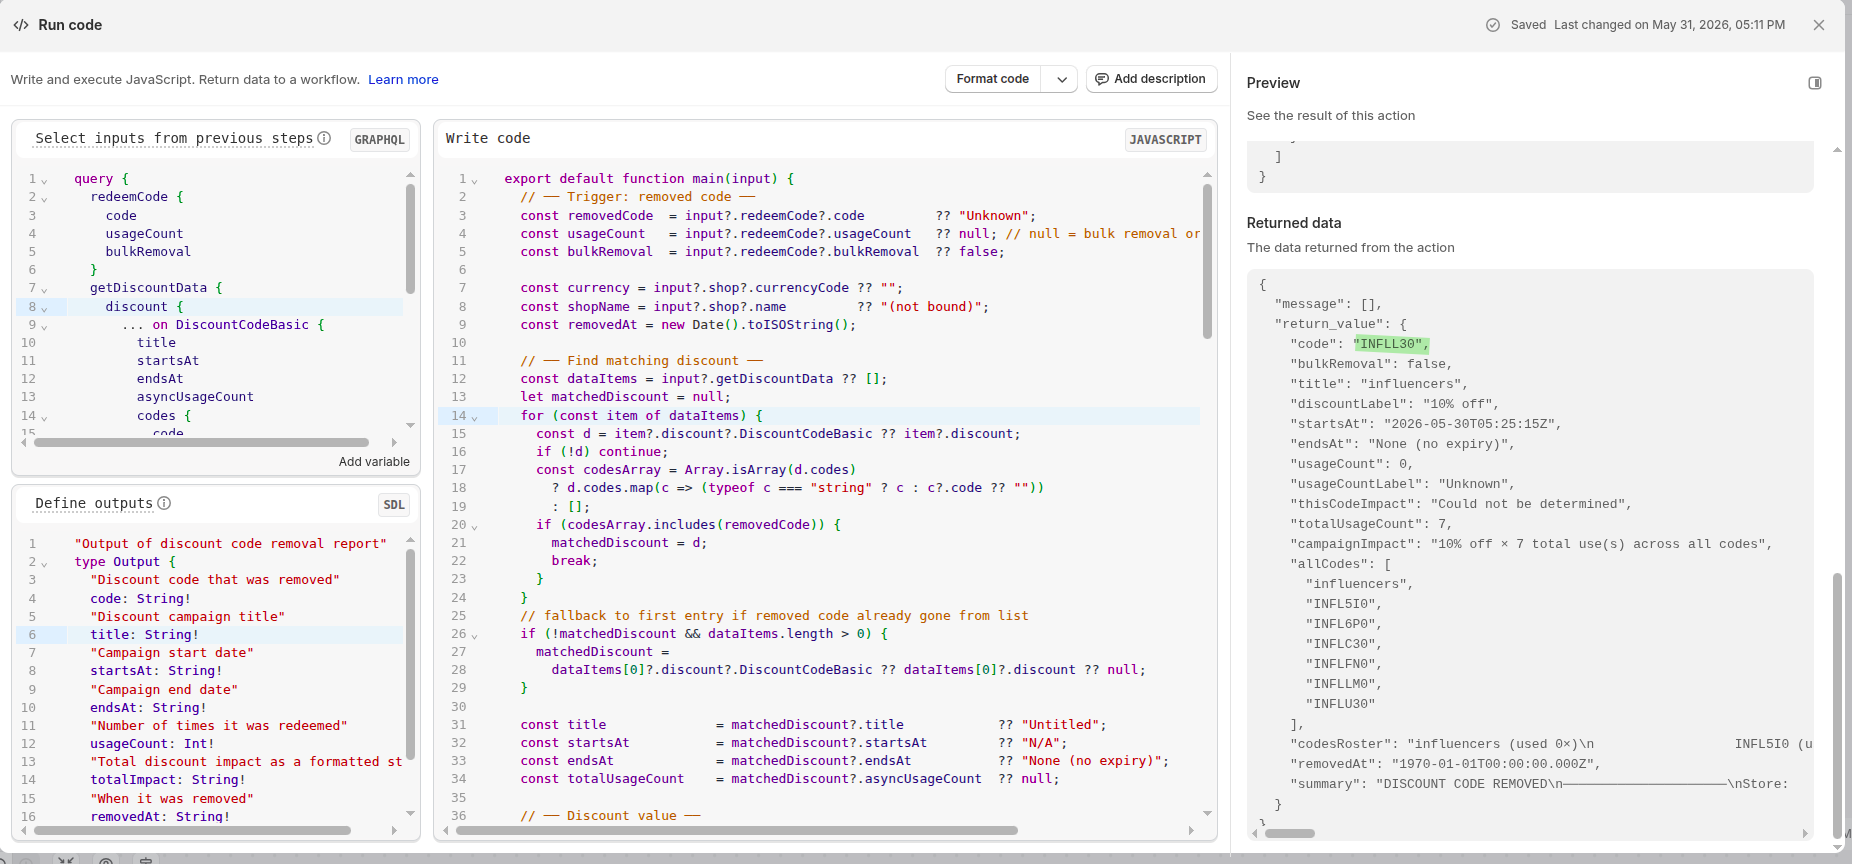Image resolution: width=1852 pixels, height=864 pixels.
Task: Click the Run code brackets icon
Action: (21, 25)
